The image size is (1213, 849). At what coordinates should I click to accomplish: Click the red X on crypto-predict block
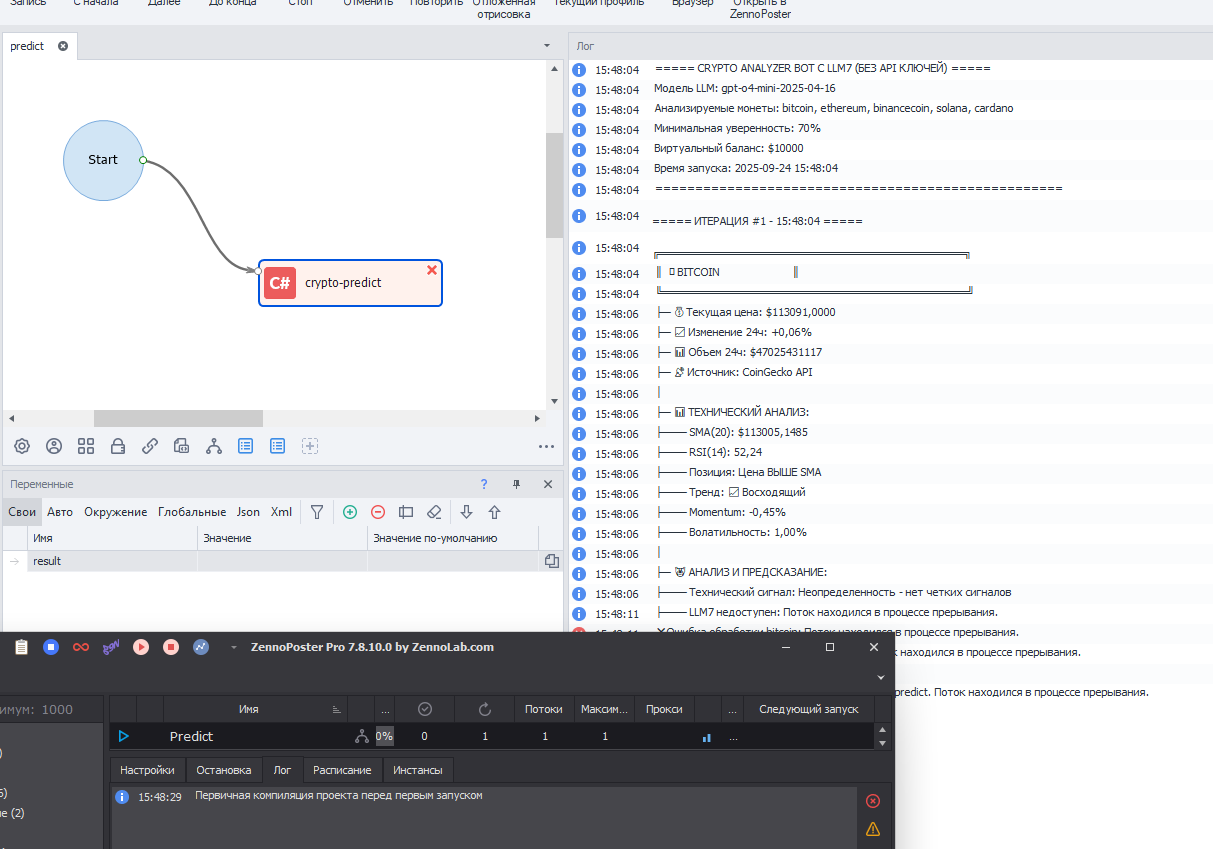pos(432,270)
